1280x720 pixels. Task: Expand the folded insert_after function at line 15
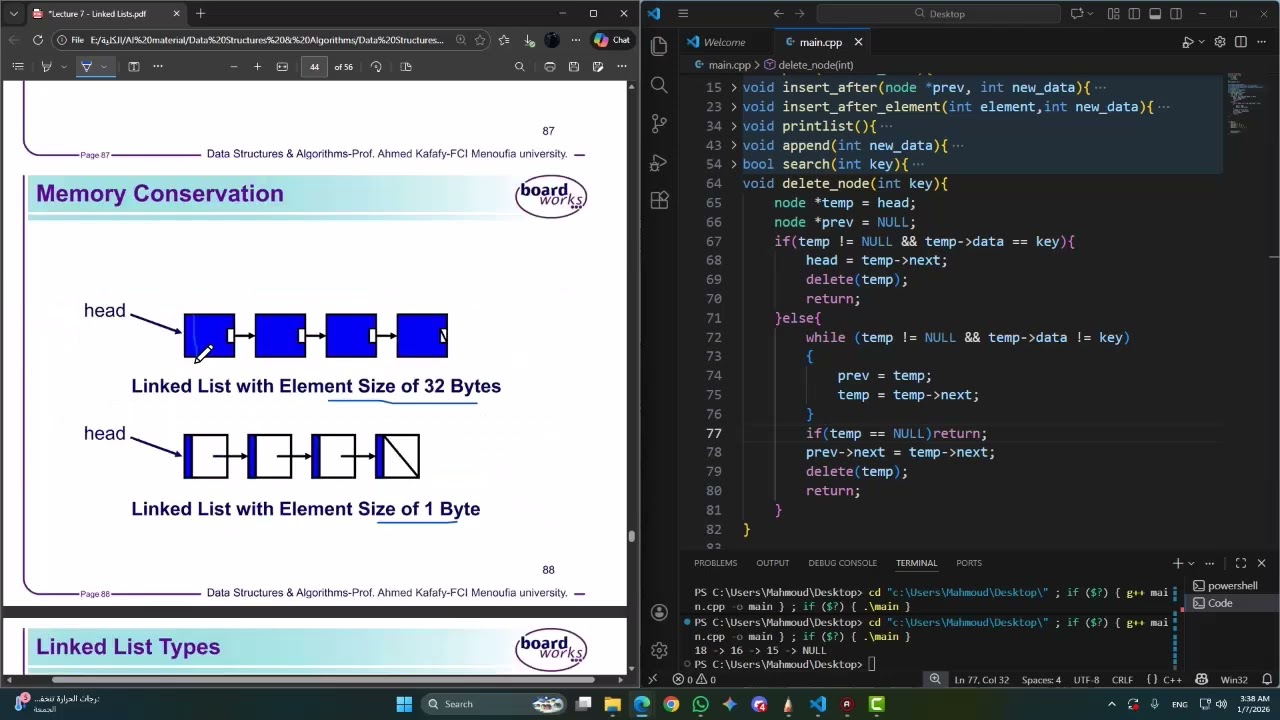tap(734, 88)
